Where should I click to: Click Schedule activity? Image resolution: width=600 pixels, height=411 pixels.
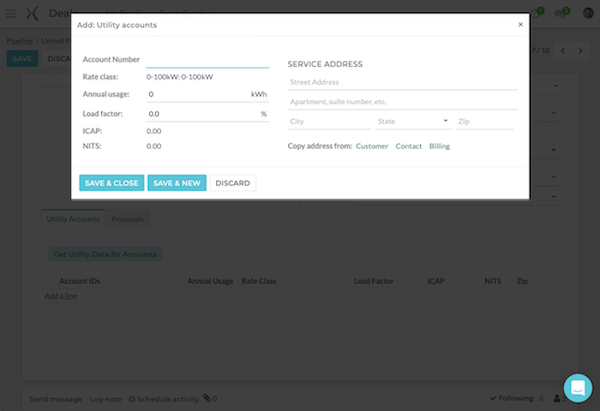(x=164, y=399)
